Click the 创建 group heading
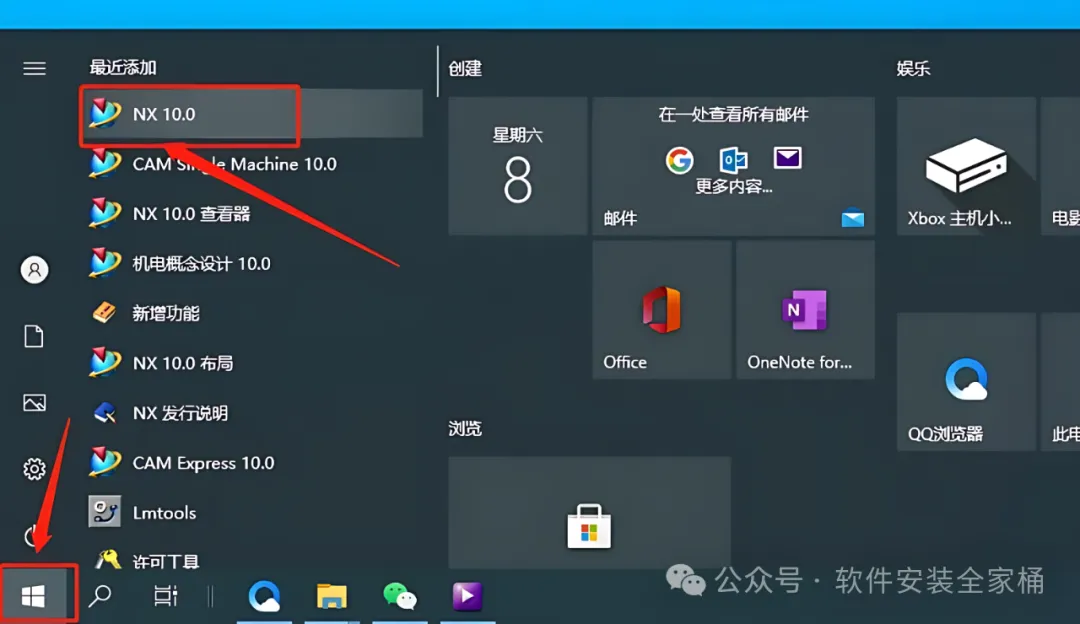This screenshot has width=1080, height=624. pos(465,68)
